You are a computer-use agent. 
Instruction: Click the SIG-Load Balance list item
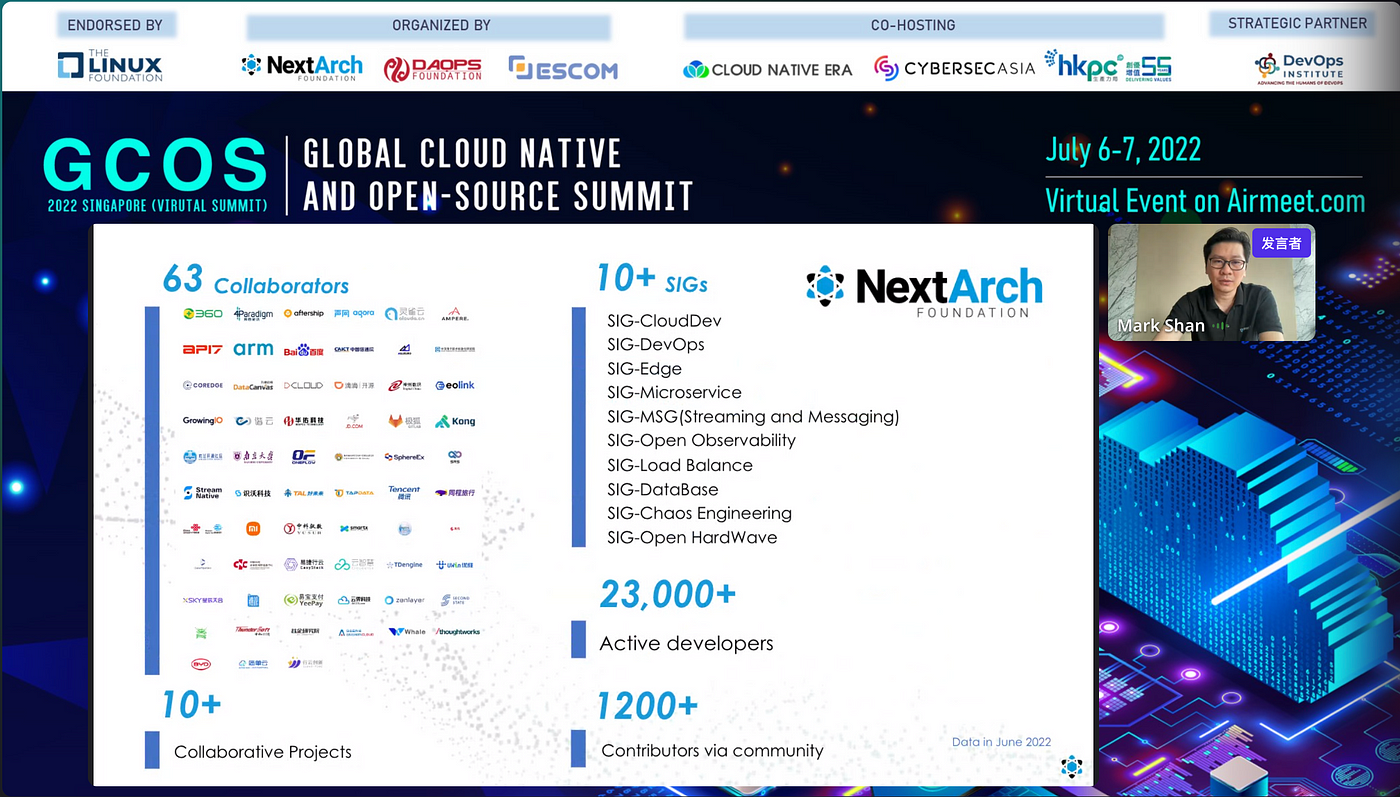[x=680, y=465]
